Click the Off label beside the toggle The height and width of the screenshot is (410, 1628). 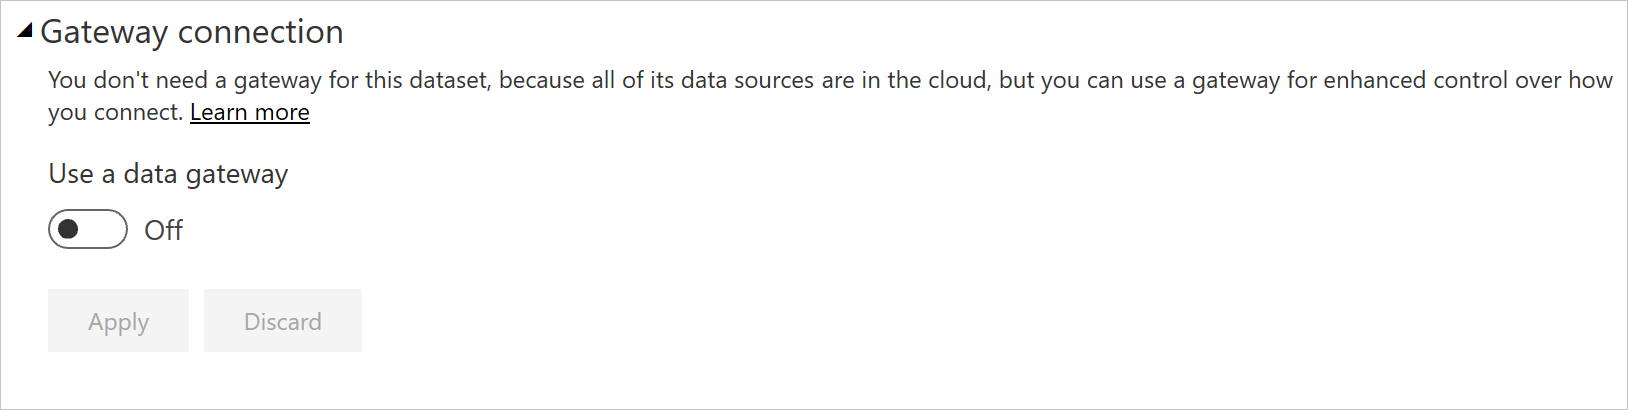click(x=163, y=230)
